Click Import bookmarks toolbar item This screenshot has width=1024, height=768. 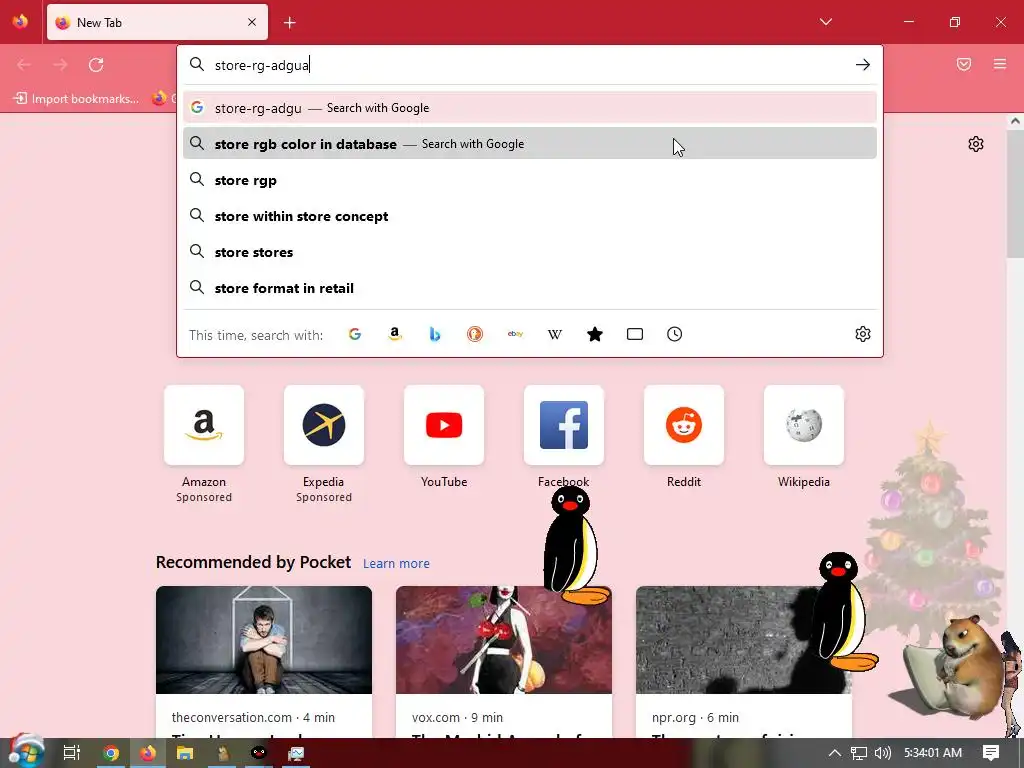click(x=76, y=99)
